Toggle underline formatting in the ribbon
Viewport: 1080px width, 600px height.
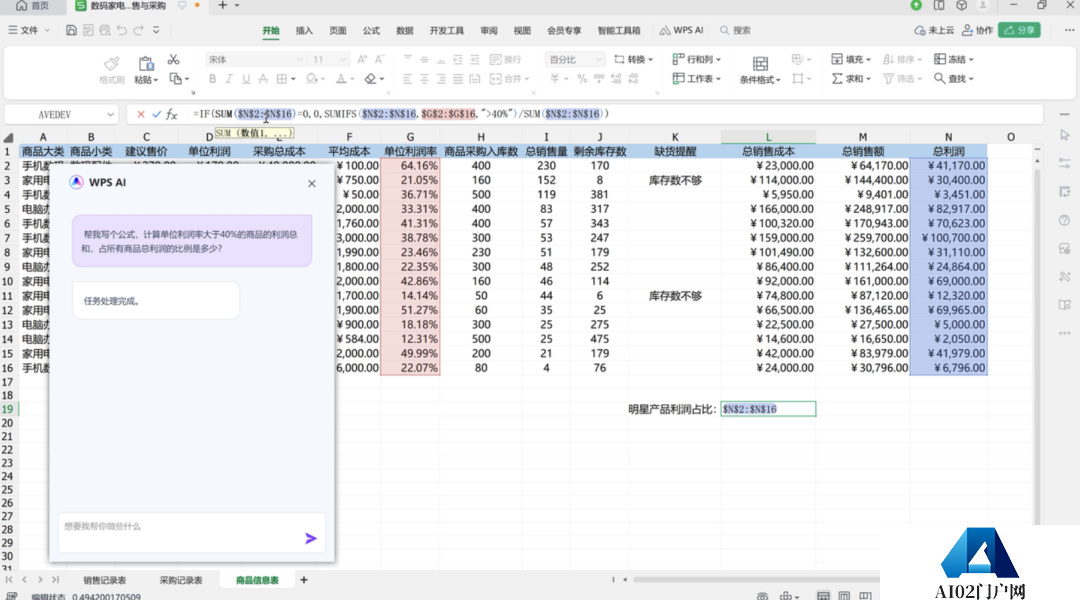pos(245,79)
